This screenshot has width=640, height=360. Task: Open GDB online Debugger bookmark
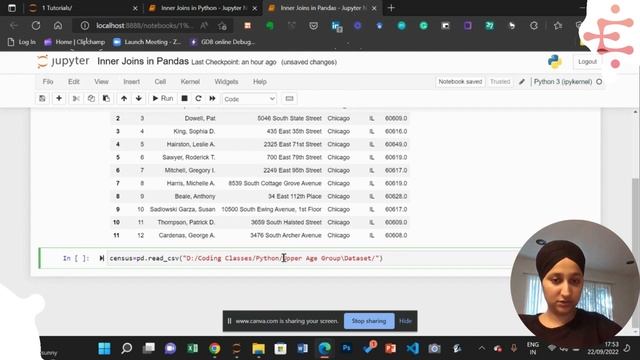(x=222, y=42)
